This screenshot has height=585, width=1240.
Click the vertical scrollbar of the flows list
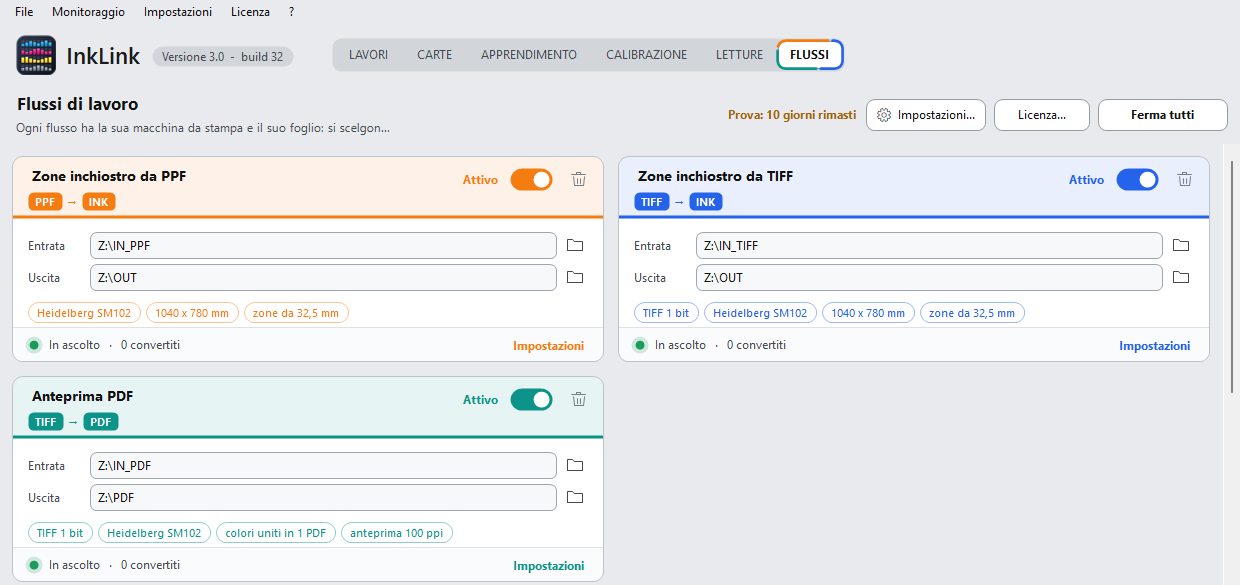coord(1231,277)
